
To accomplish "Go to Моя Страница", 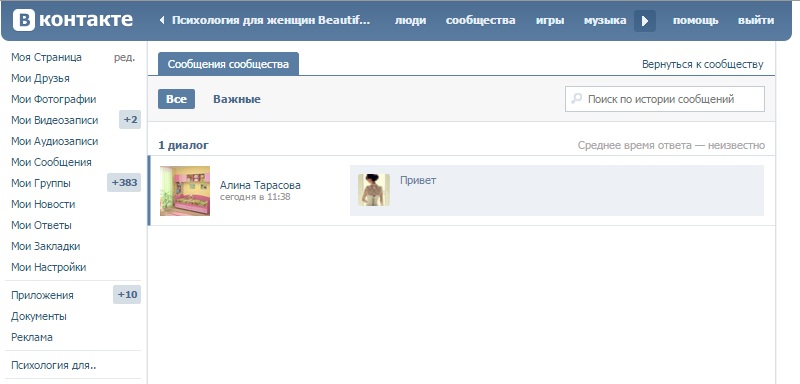I will click(46, 57).
